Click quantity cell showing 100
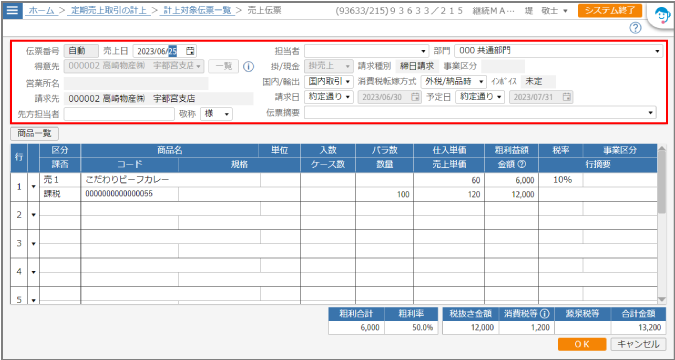The image size is (675, 360). (384, 194)
